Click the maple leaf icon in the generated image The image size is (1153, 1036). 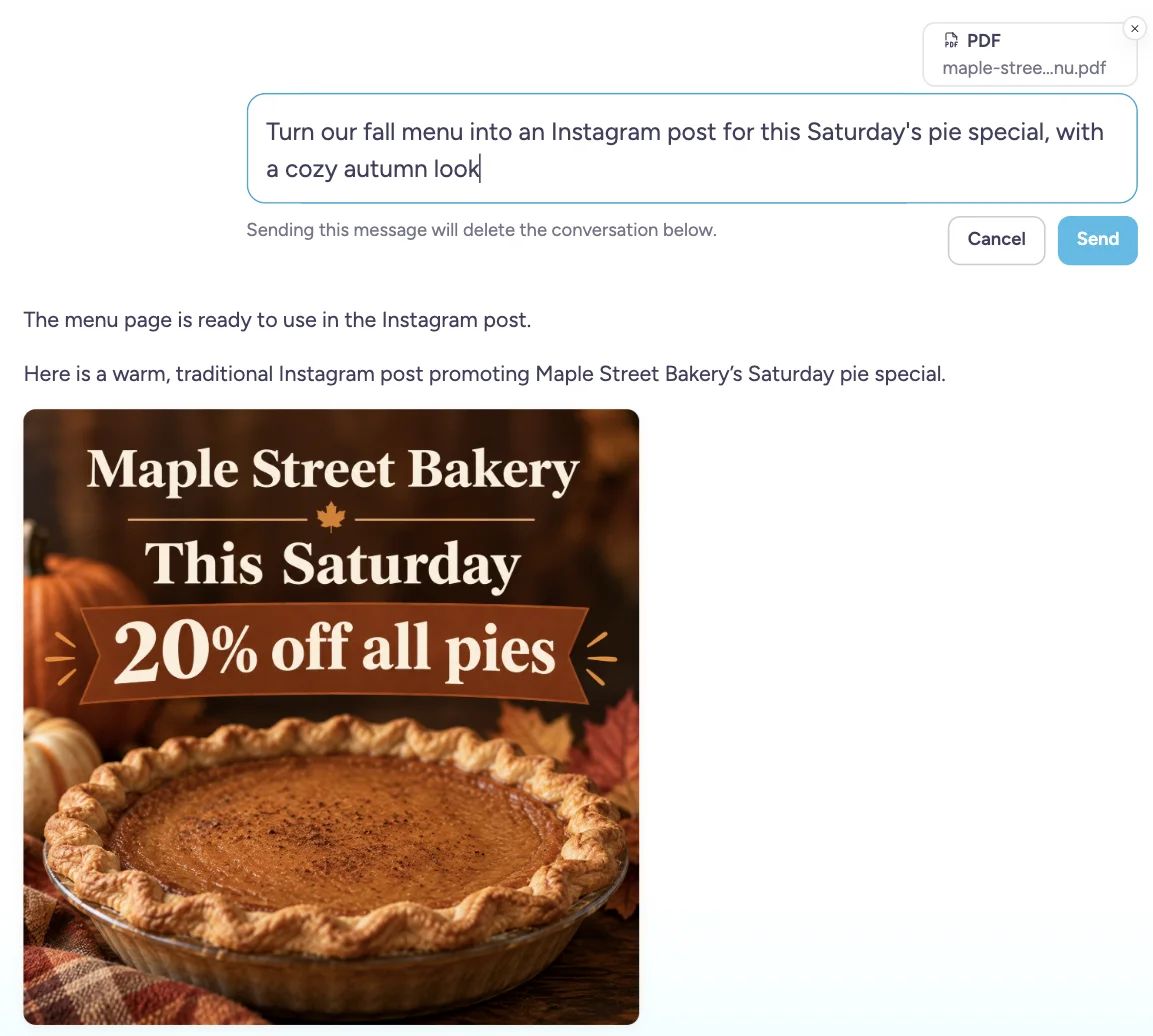click(x=331, y=517)
